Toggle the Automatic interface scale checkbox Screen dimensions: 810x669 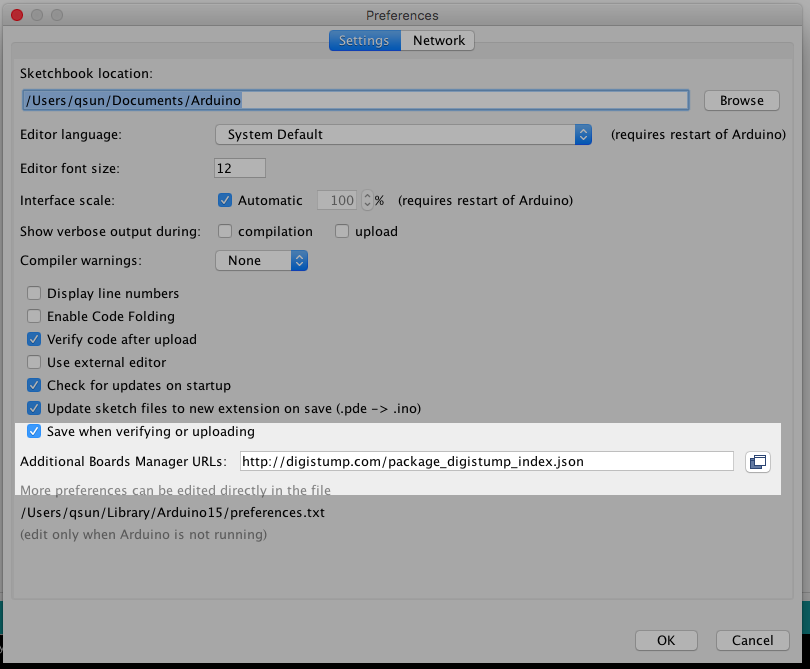tap(225, 200)
